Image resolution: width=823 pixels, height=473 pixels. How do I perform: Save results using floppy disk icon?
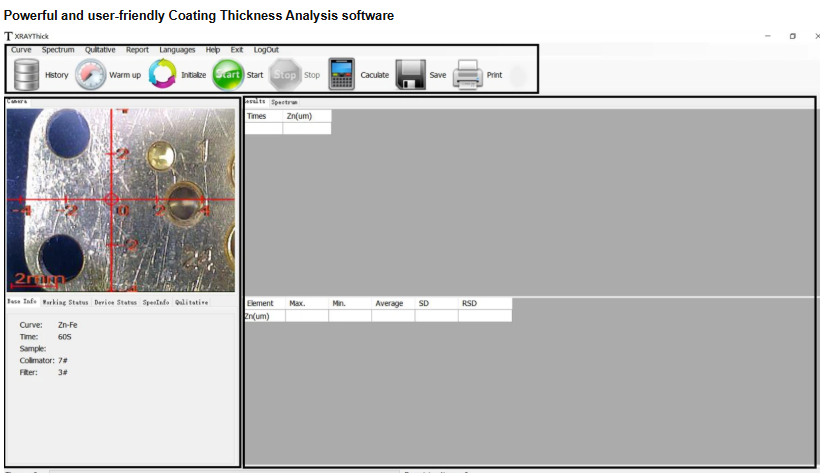coord(410,75)
